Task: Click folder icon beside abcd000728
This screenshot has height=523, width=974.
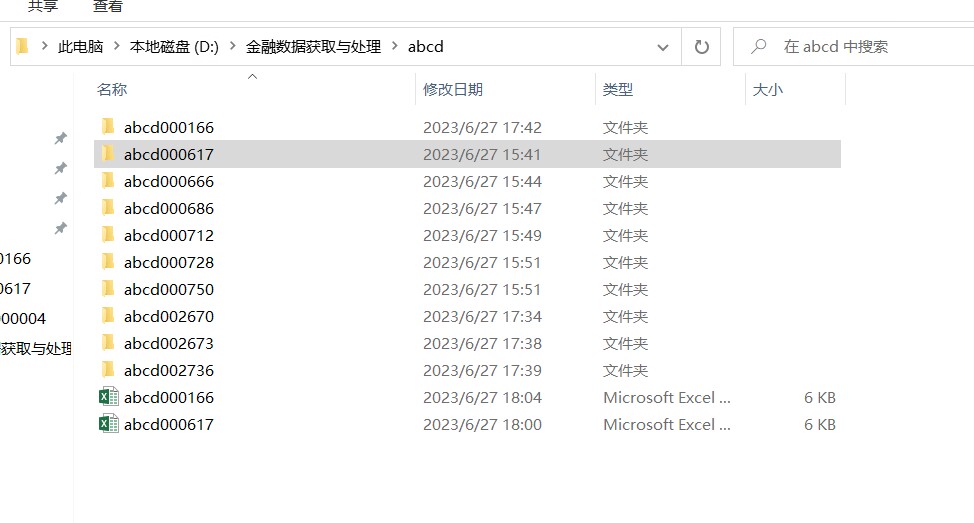Action: click(x=108, y=262)
